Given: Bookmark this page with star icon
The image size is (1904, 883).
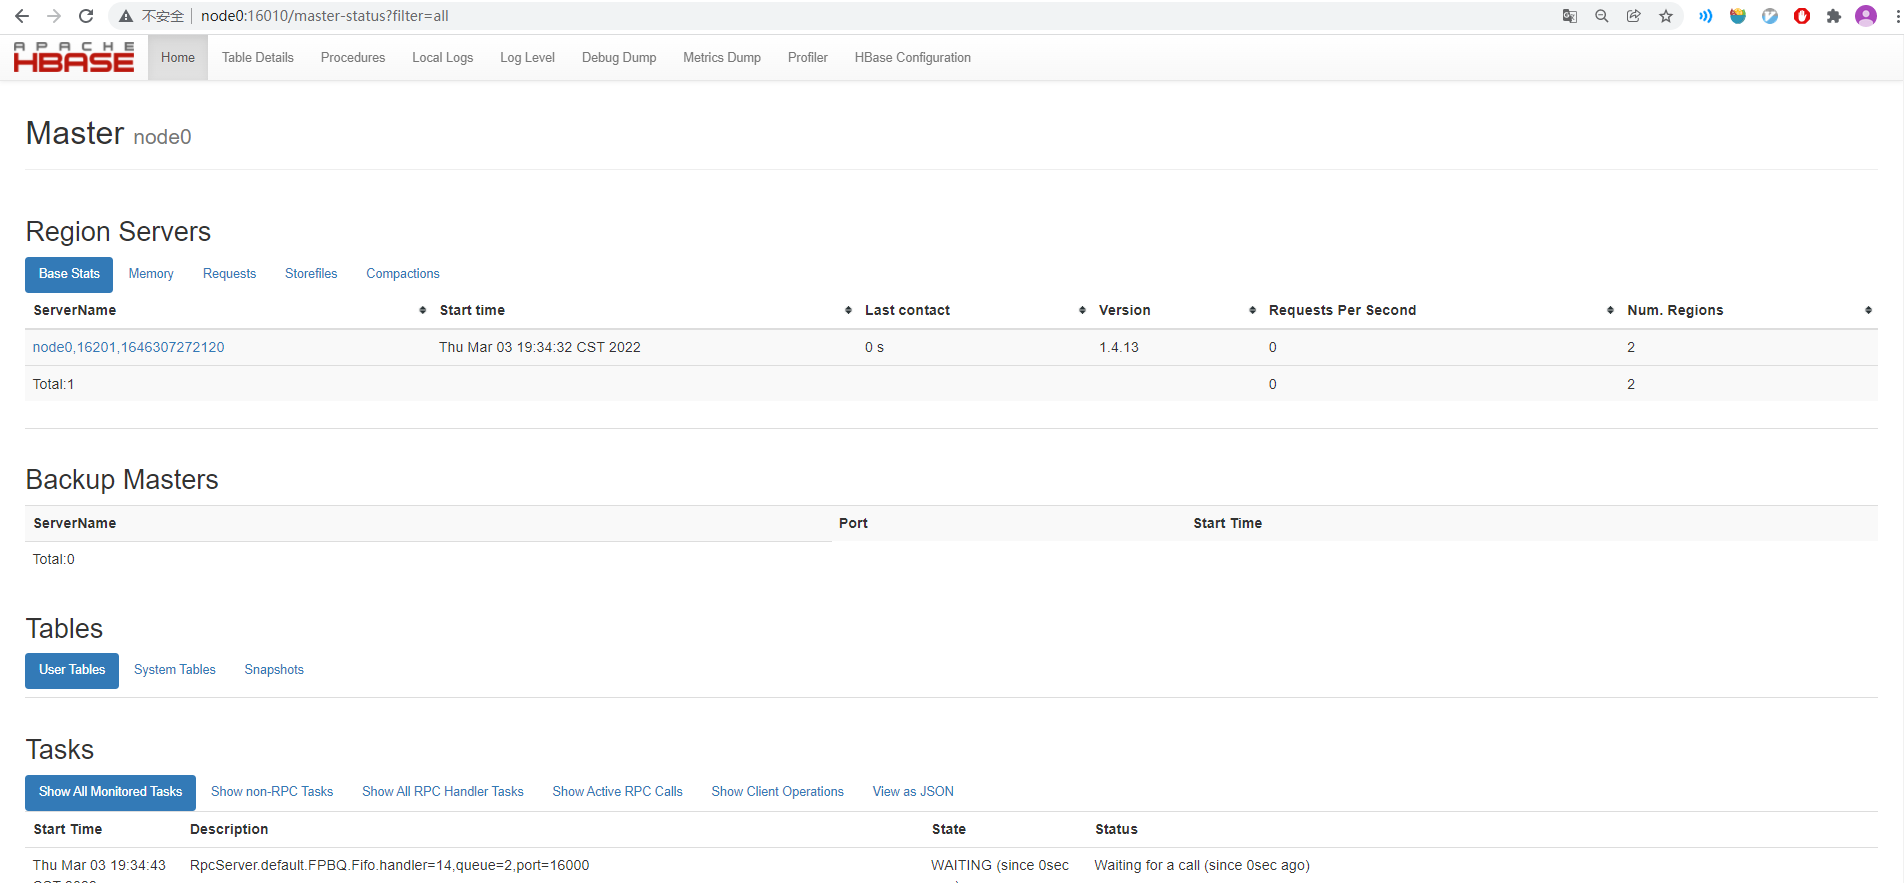Looking at the screenshot, I should 1666,16.
